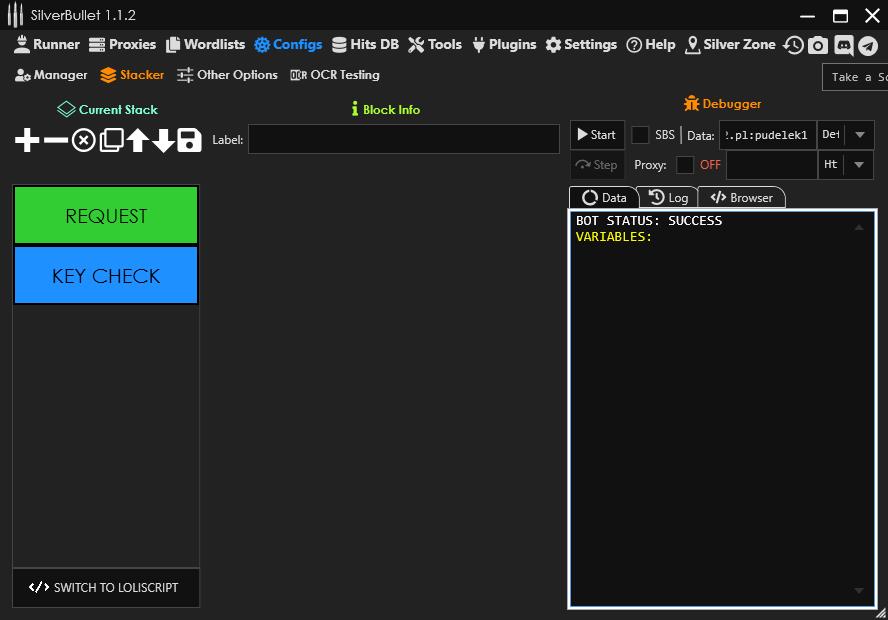Remove selected block with the minus icon
888x620 pixels.
(x=56, y=140)
